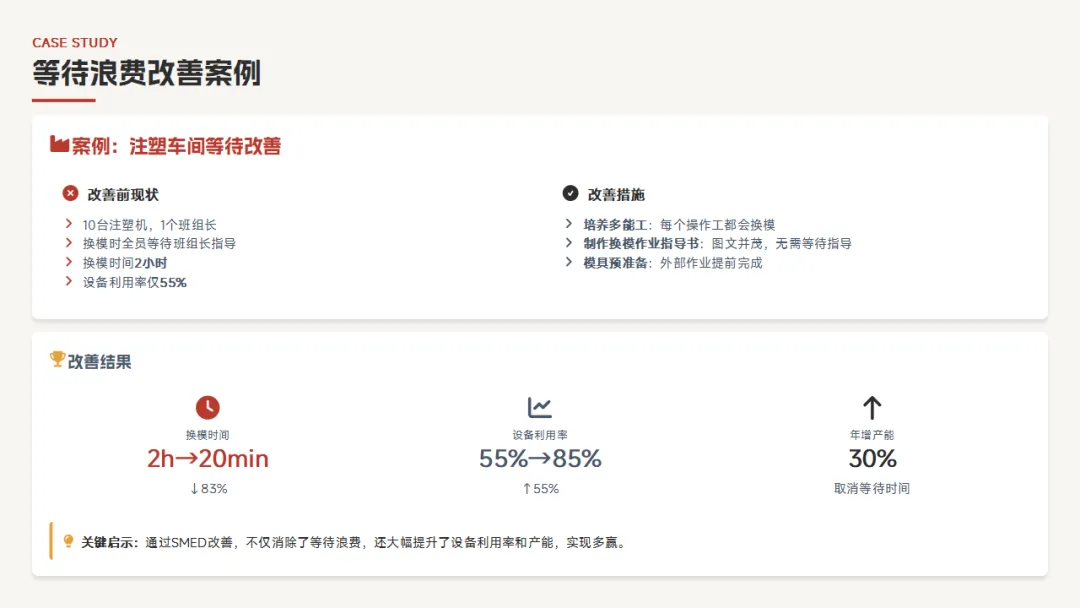This screenshot has height=608, width=1080.
Task: Click chevron before 10台注塑机，1个班组长
Action: (69, 224)
